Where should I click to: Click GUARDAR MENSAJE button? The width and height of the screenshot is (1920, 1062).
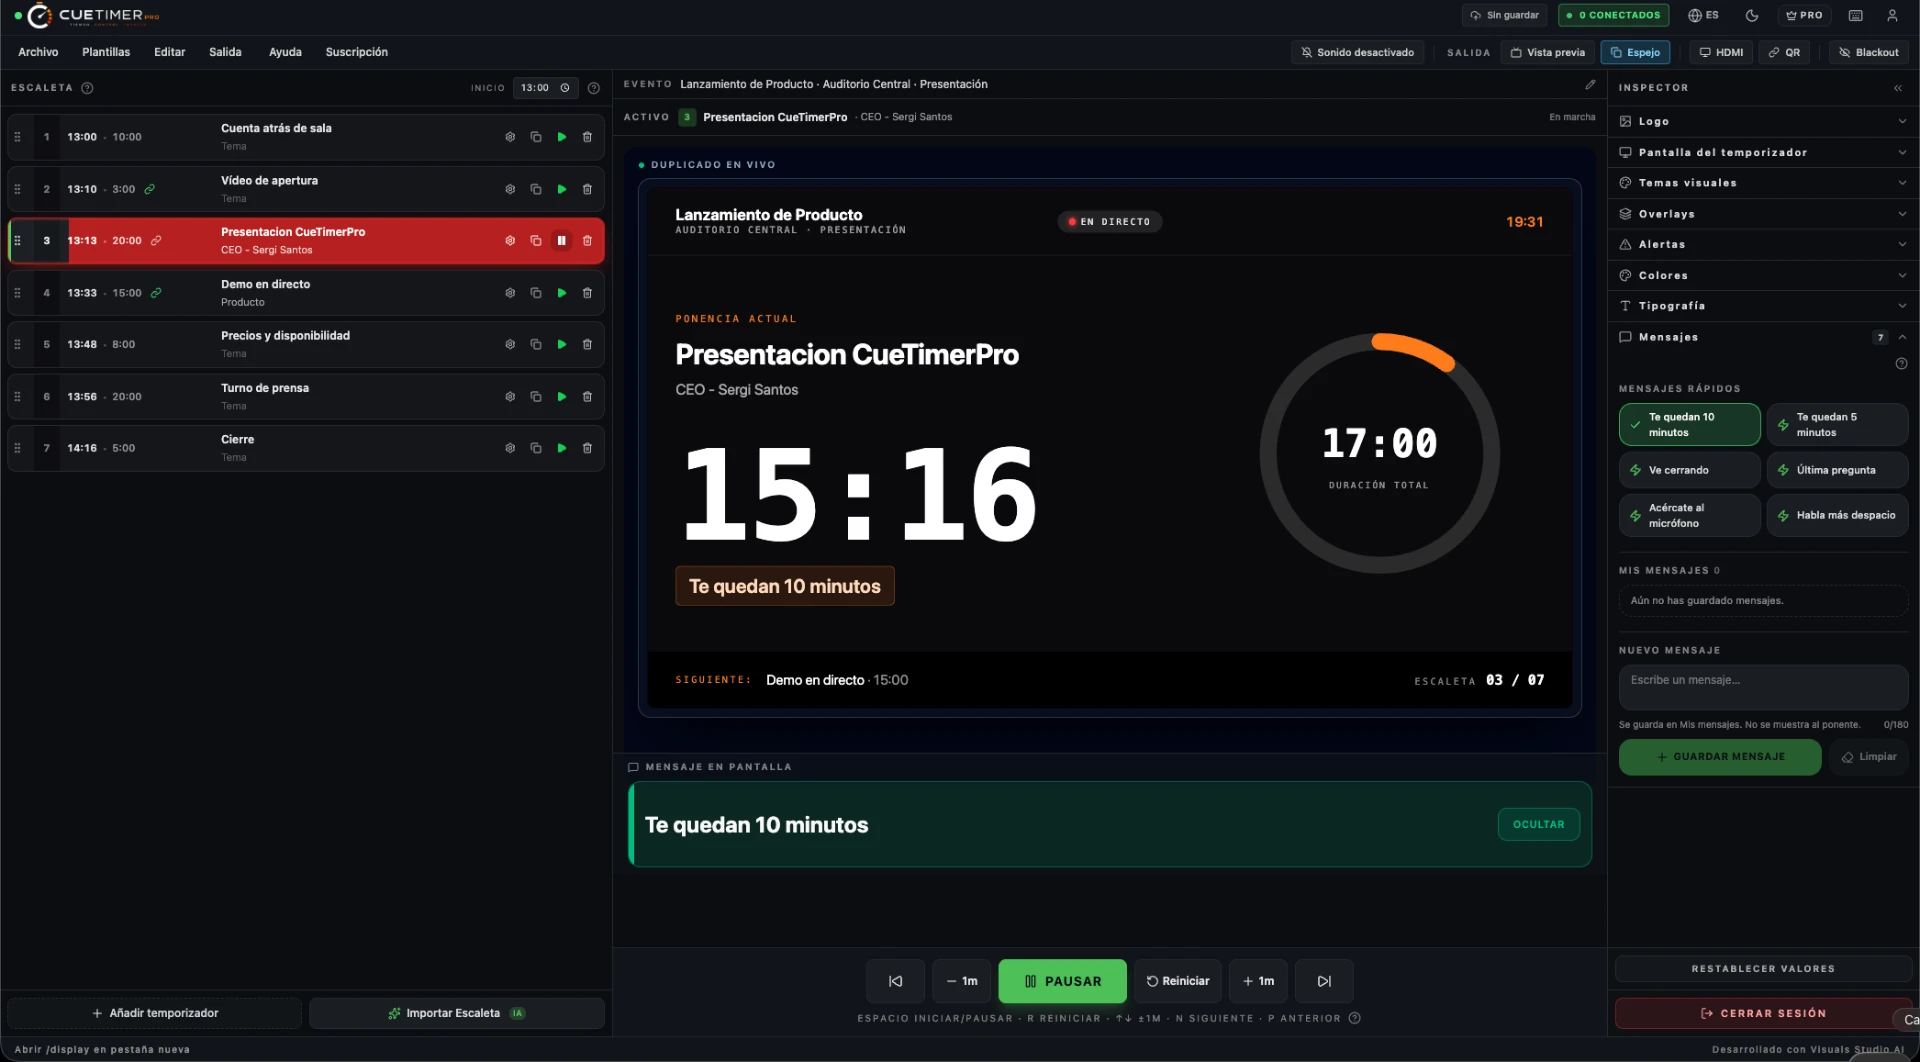(1719, 757)
